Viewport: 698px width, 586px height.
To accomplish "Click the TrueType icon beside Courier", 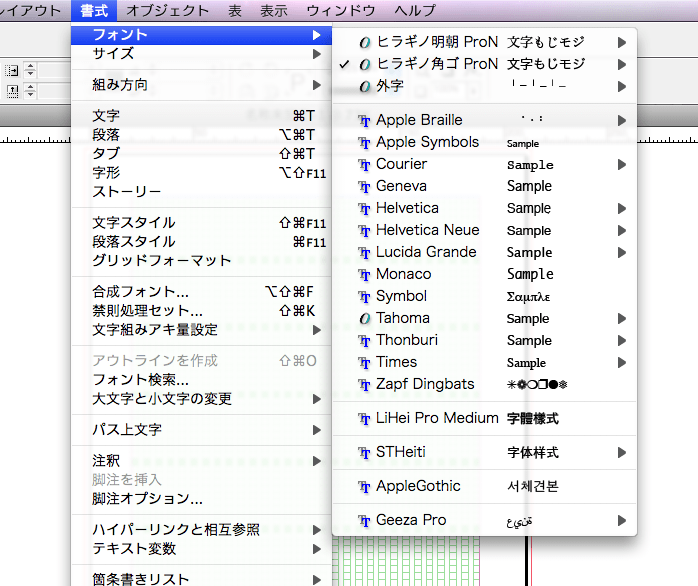I will tap(365, 165).
